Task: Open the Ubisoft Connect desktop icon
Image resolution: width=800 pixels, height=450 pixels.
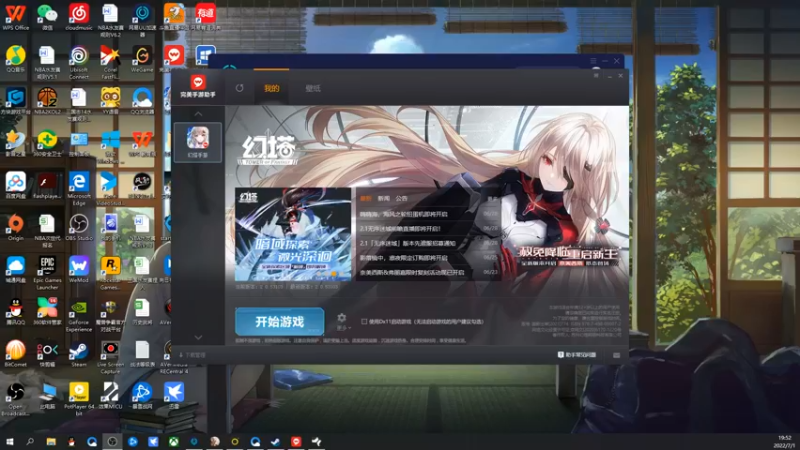Action: tap(79, 63)
